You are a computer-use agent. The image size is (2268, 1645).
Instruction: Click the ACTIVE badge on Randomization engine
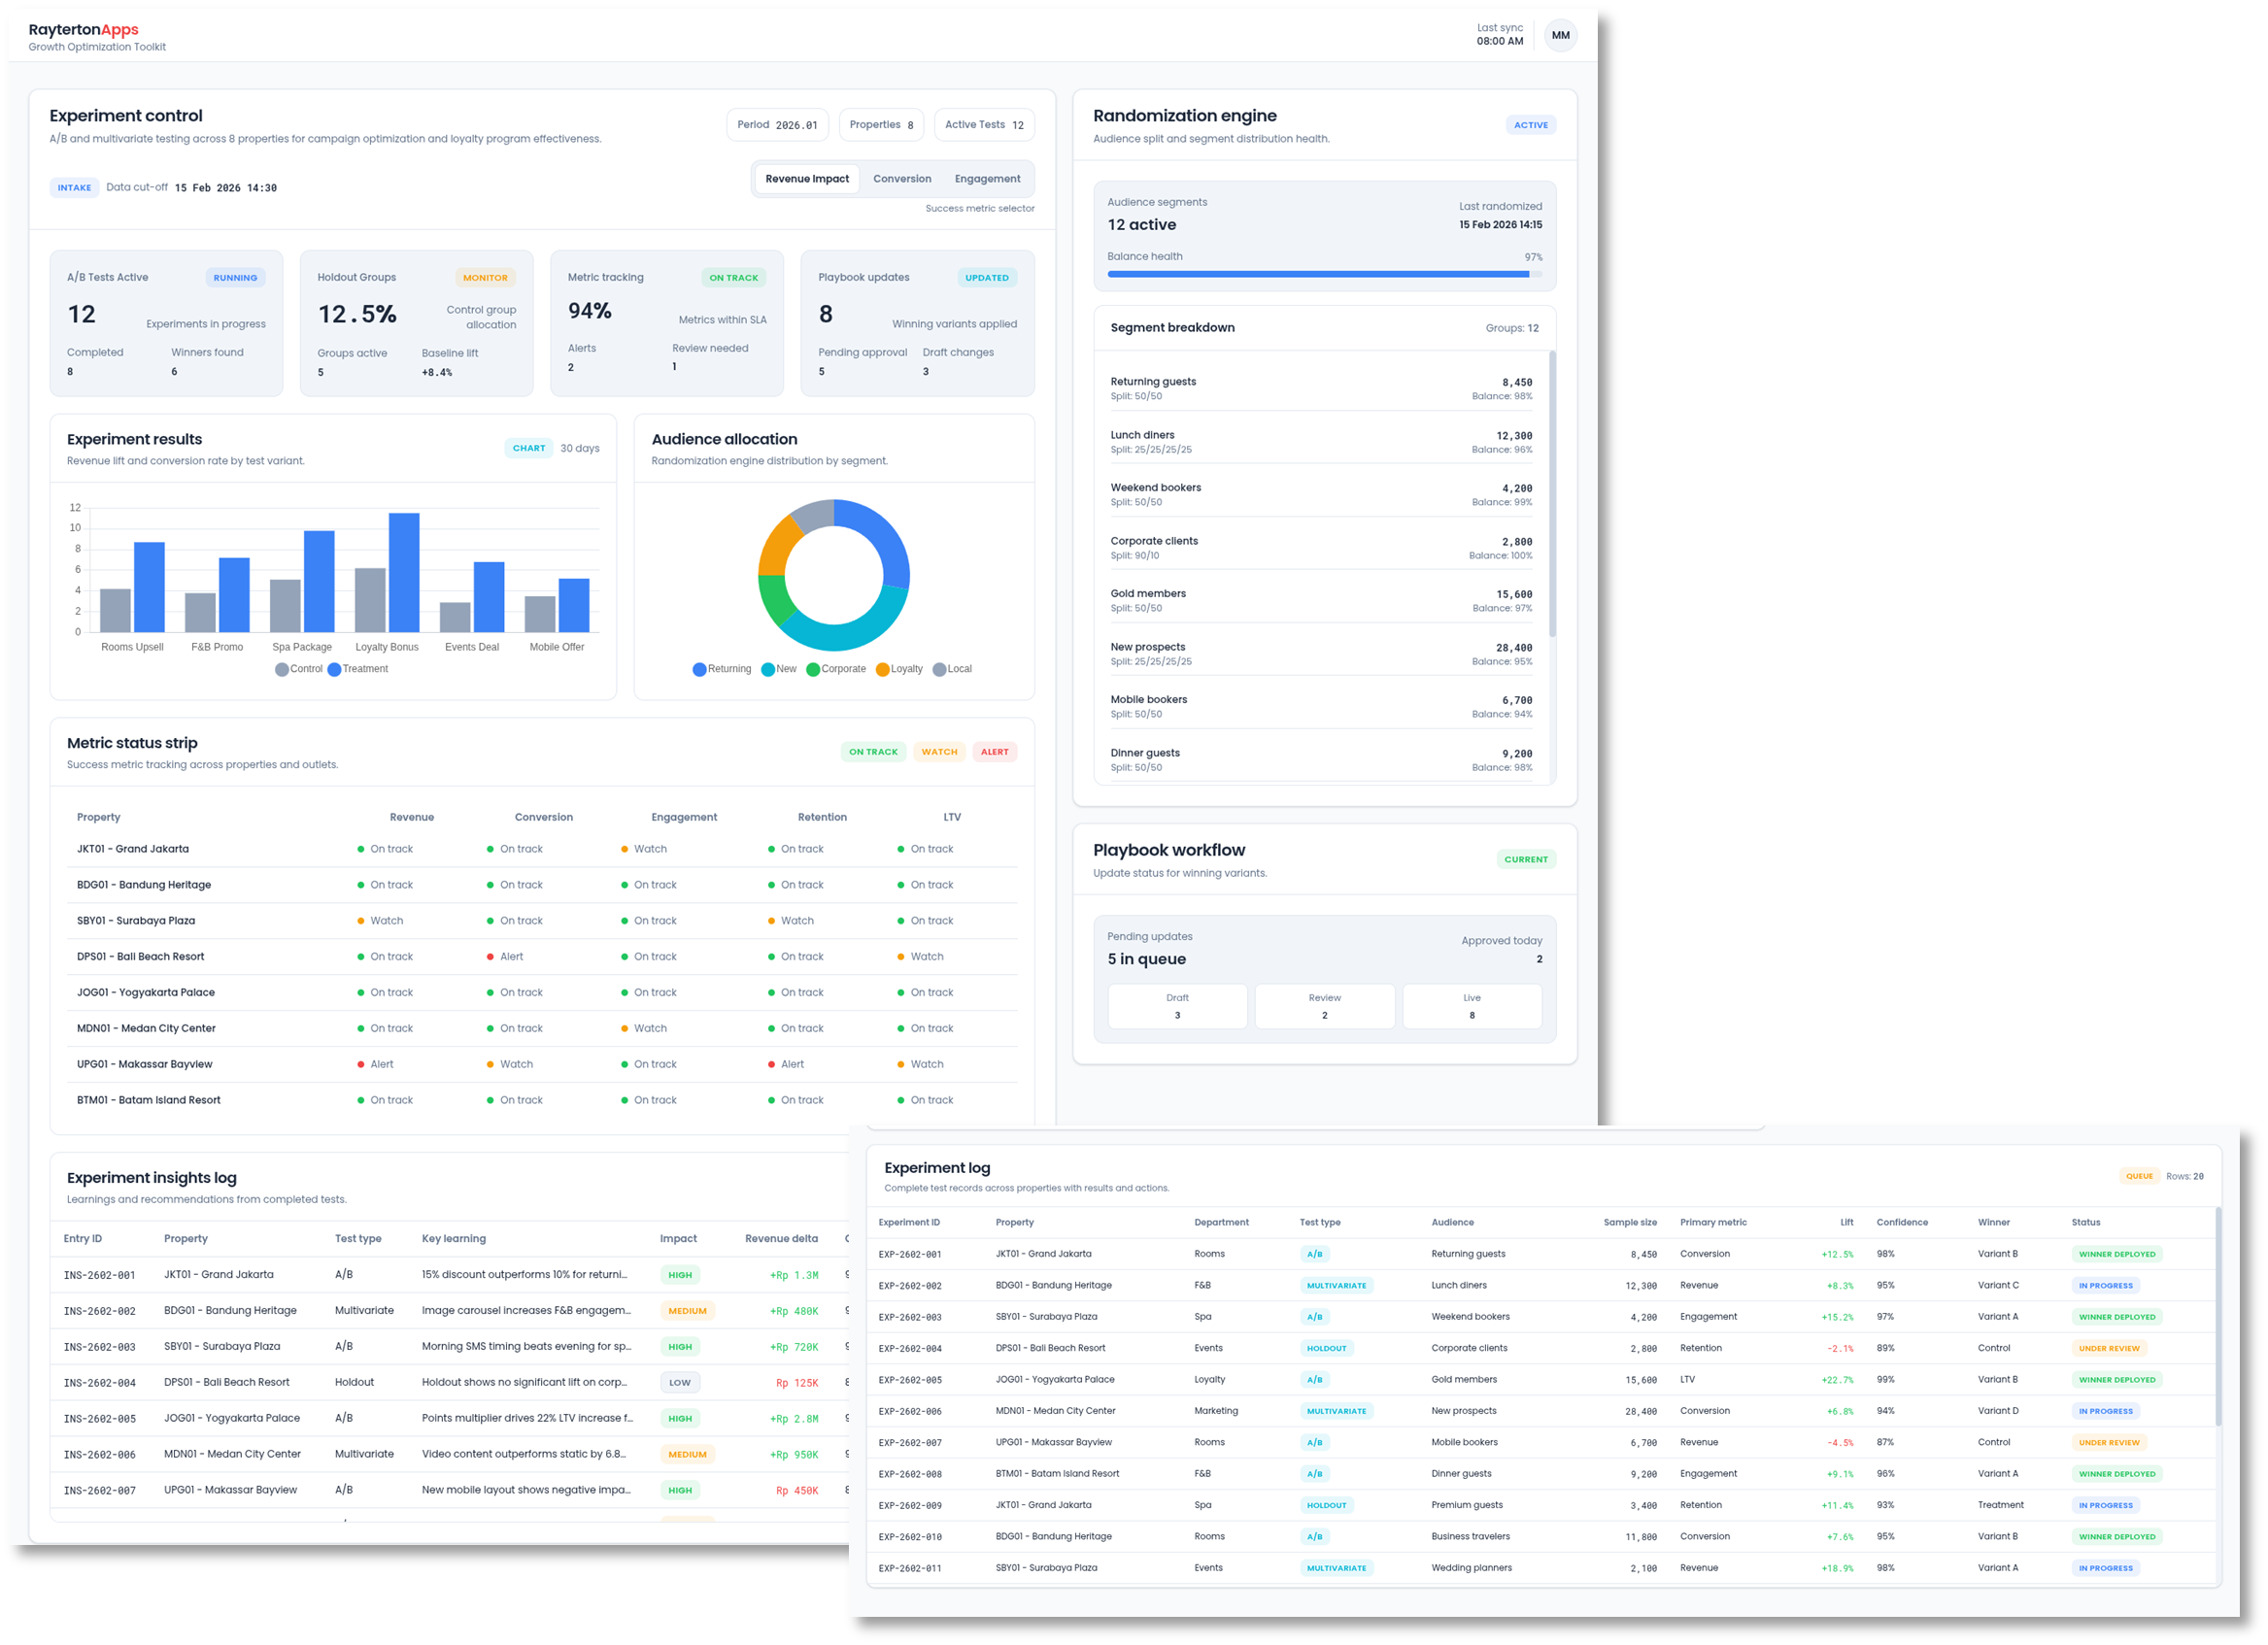(1530, 124)
